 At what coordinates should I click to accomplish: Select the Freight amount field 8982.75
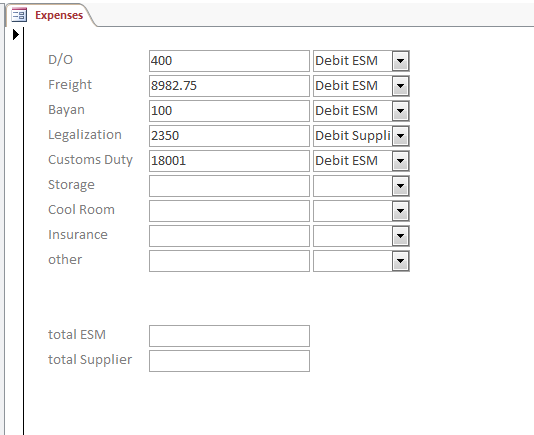pos(229,86)
